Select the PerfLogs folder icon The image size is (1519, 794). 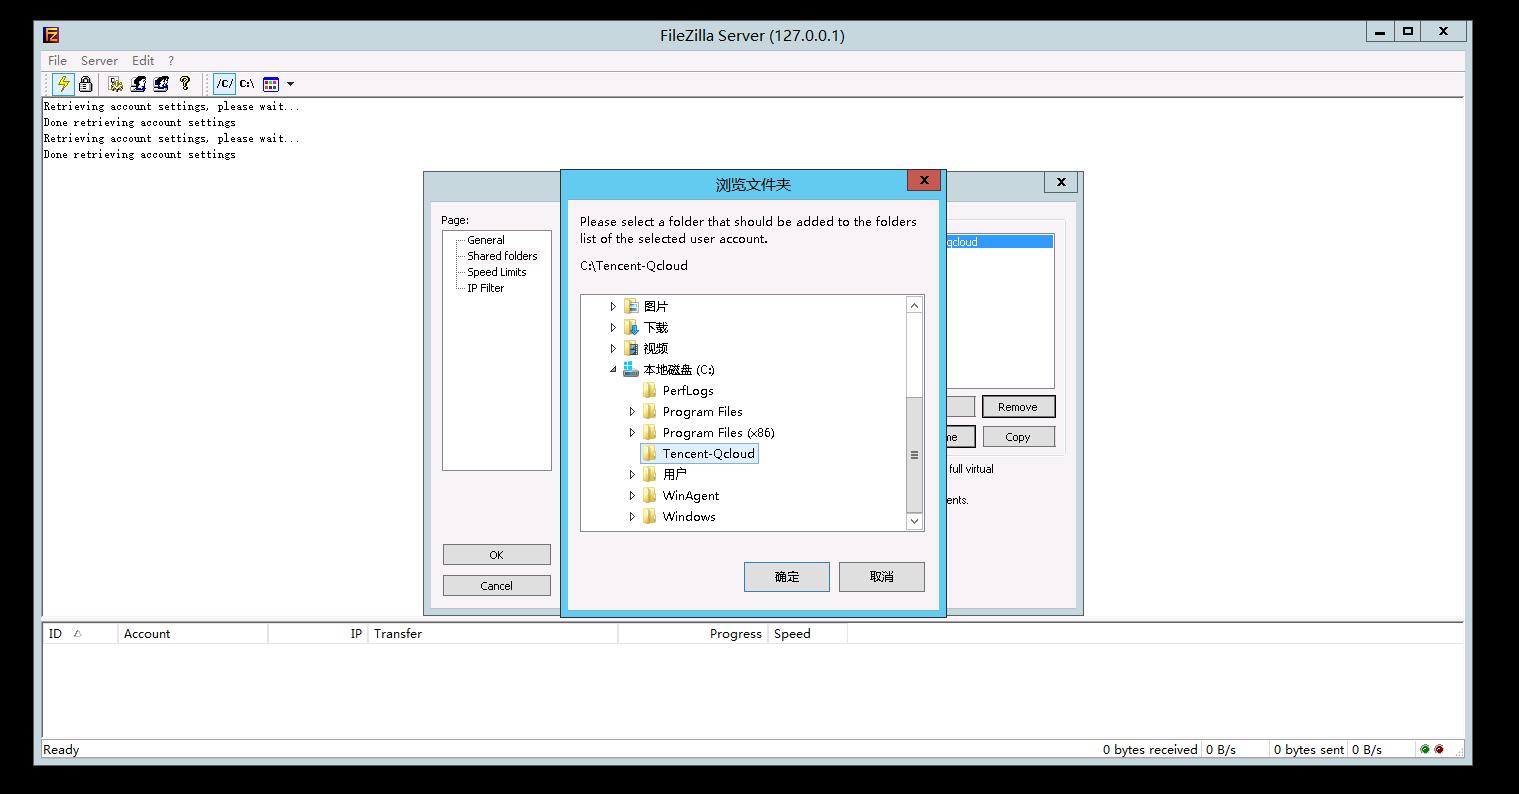(650, 391)
